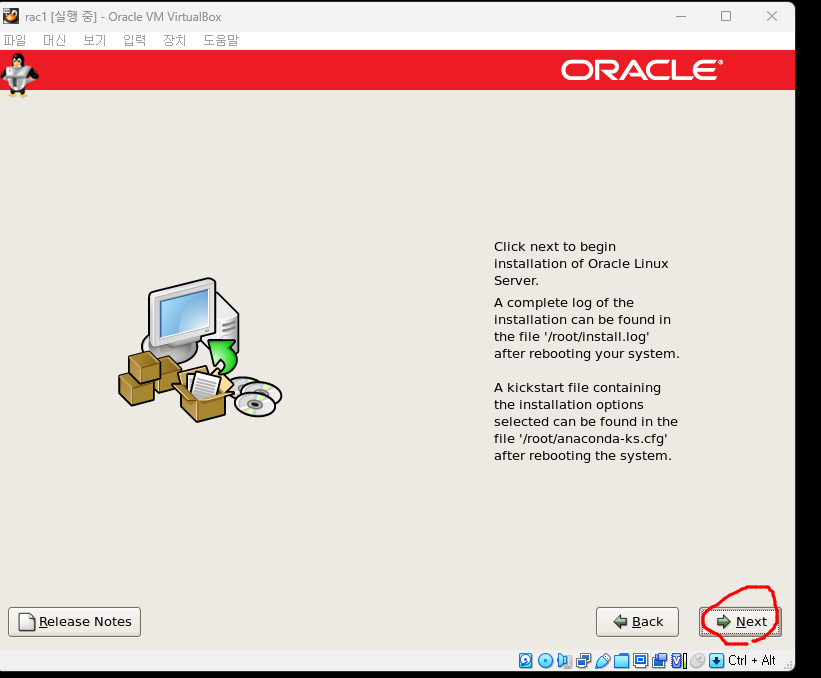
Task: Click the Oracle logo in the red banner
Action: (642, 70)
